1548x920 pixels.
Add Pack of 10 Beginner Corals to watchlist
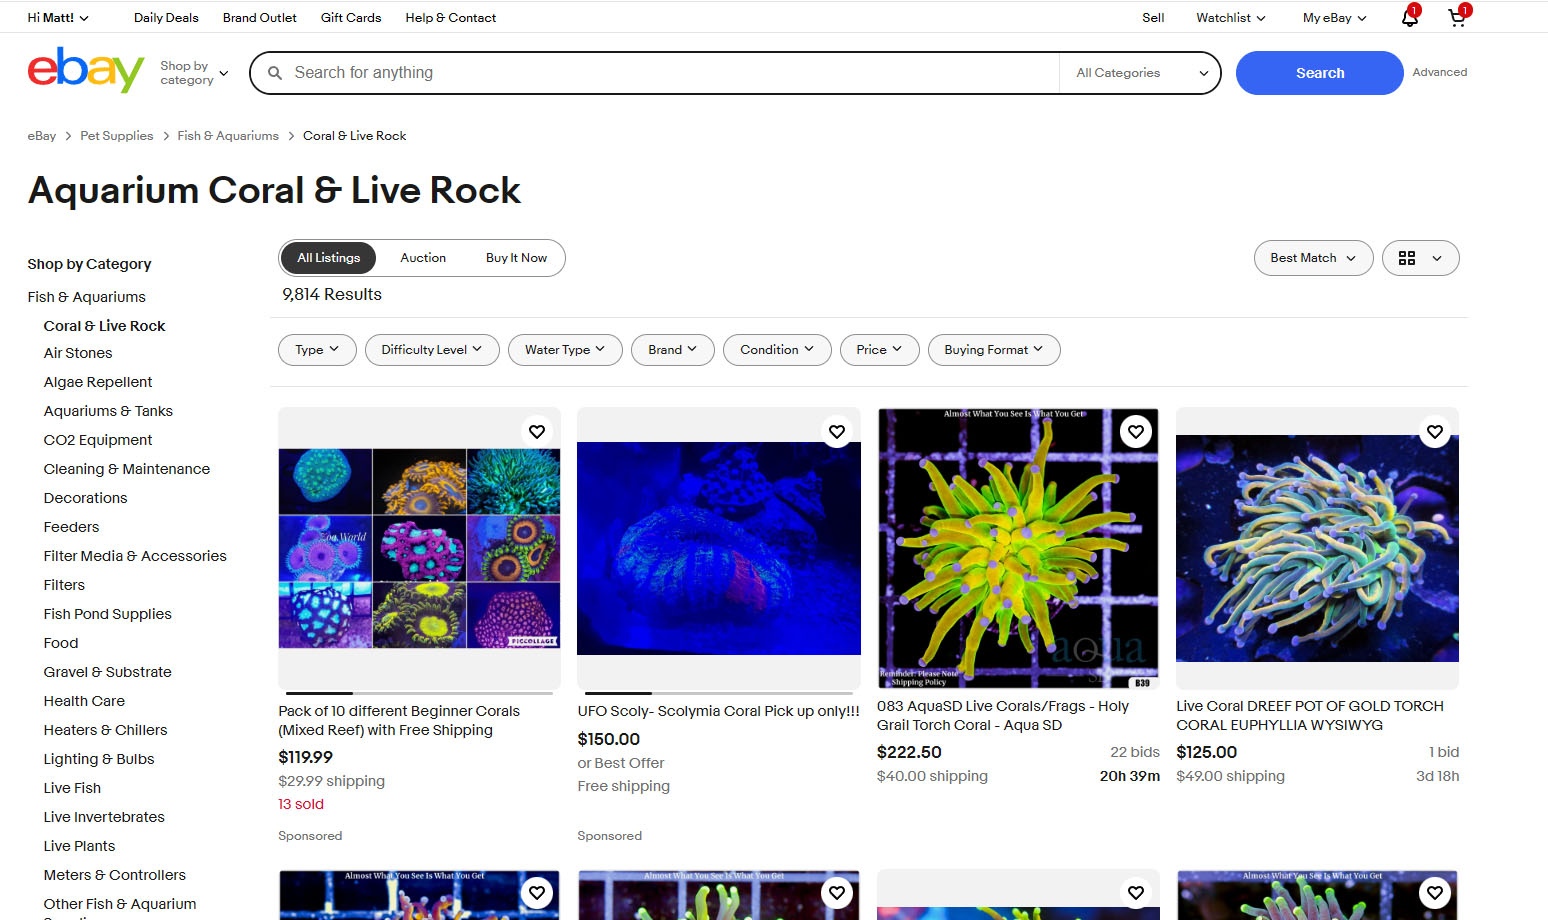click(x=537, y=431)
